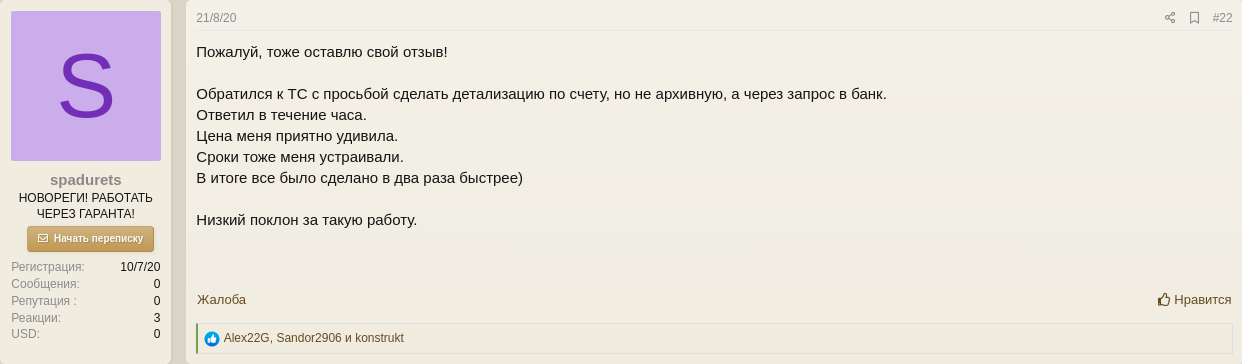This screenshot has width=1242, height=364.
Task: Open the Sandor2906 profile from the reactions list
Action: click(309, 338)
